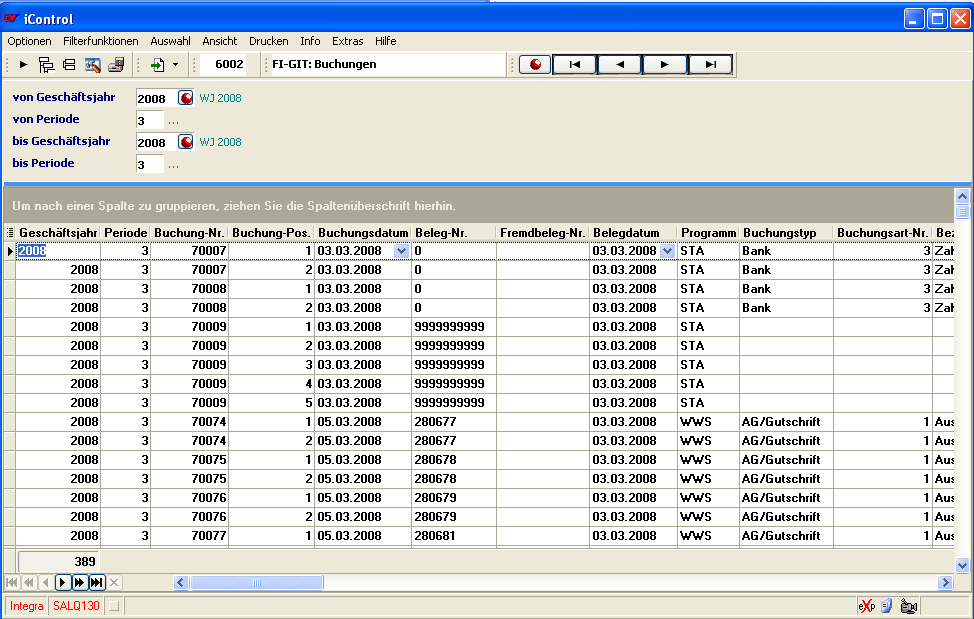Image resolution: width=974 pixels, height=619 pixels.
Task: Click the tree structure toolbar icon
Action: (x=46, y=65)
